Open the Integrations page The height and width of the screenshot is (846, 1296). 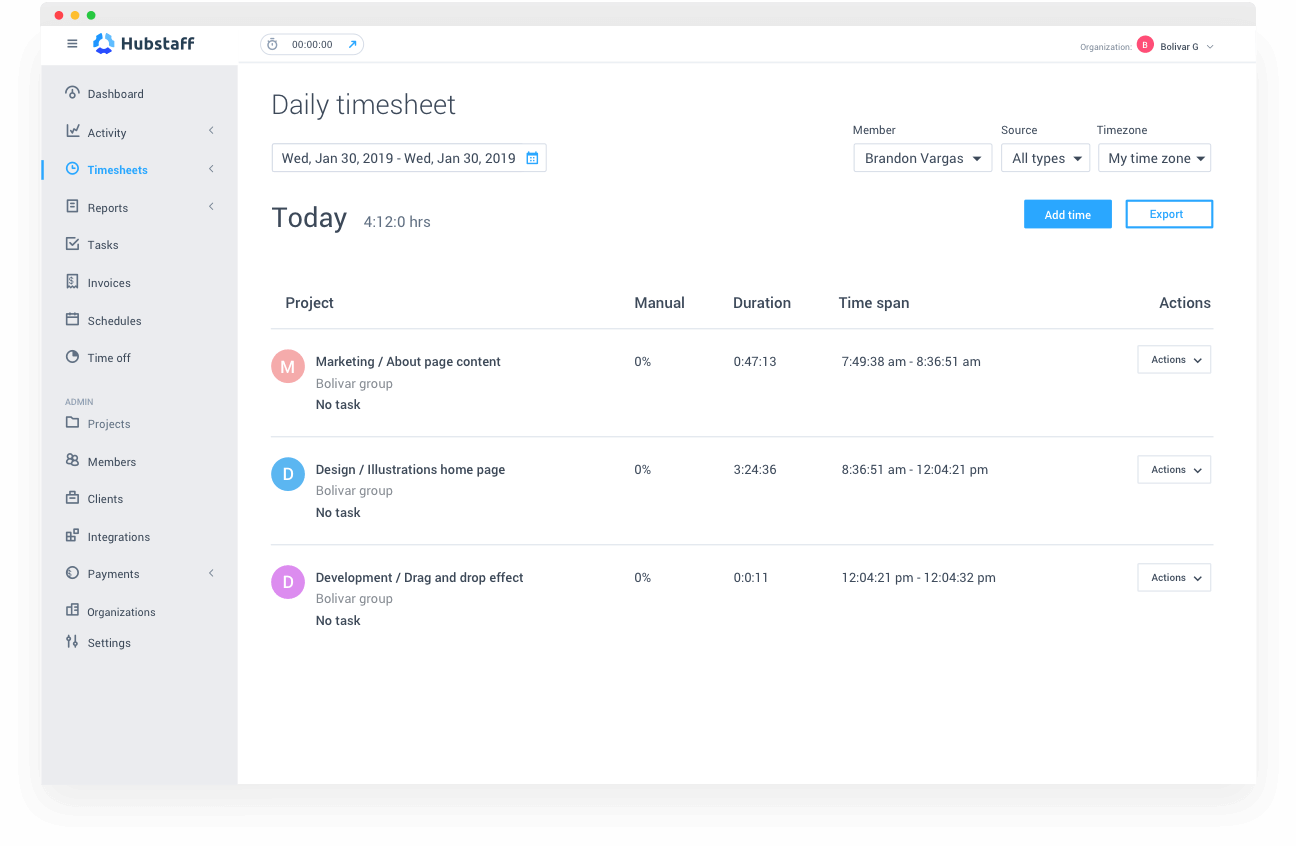(117, 536)
